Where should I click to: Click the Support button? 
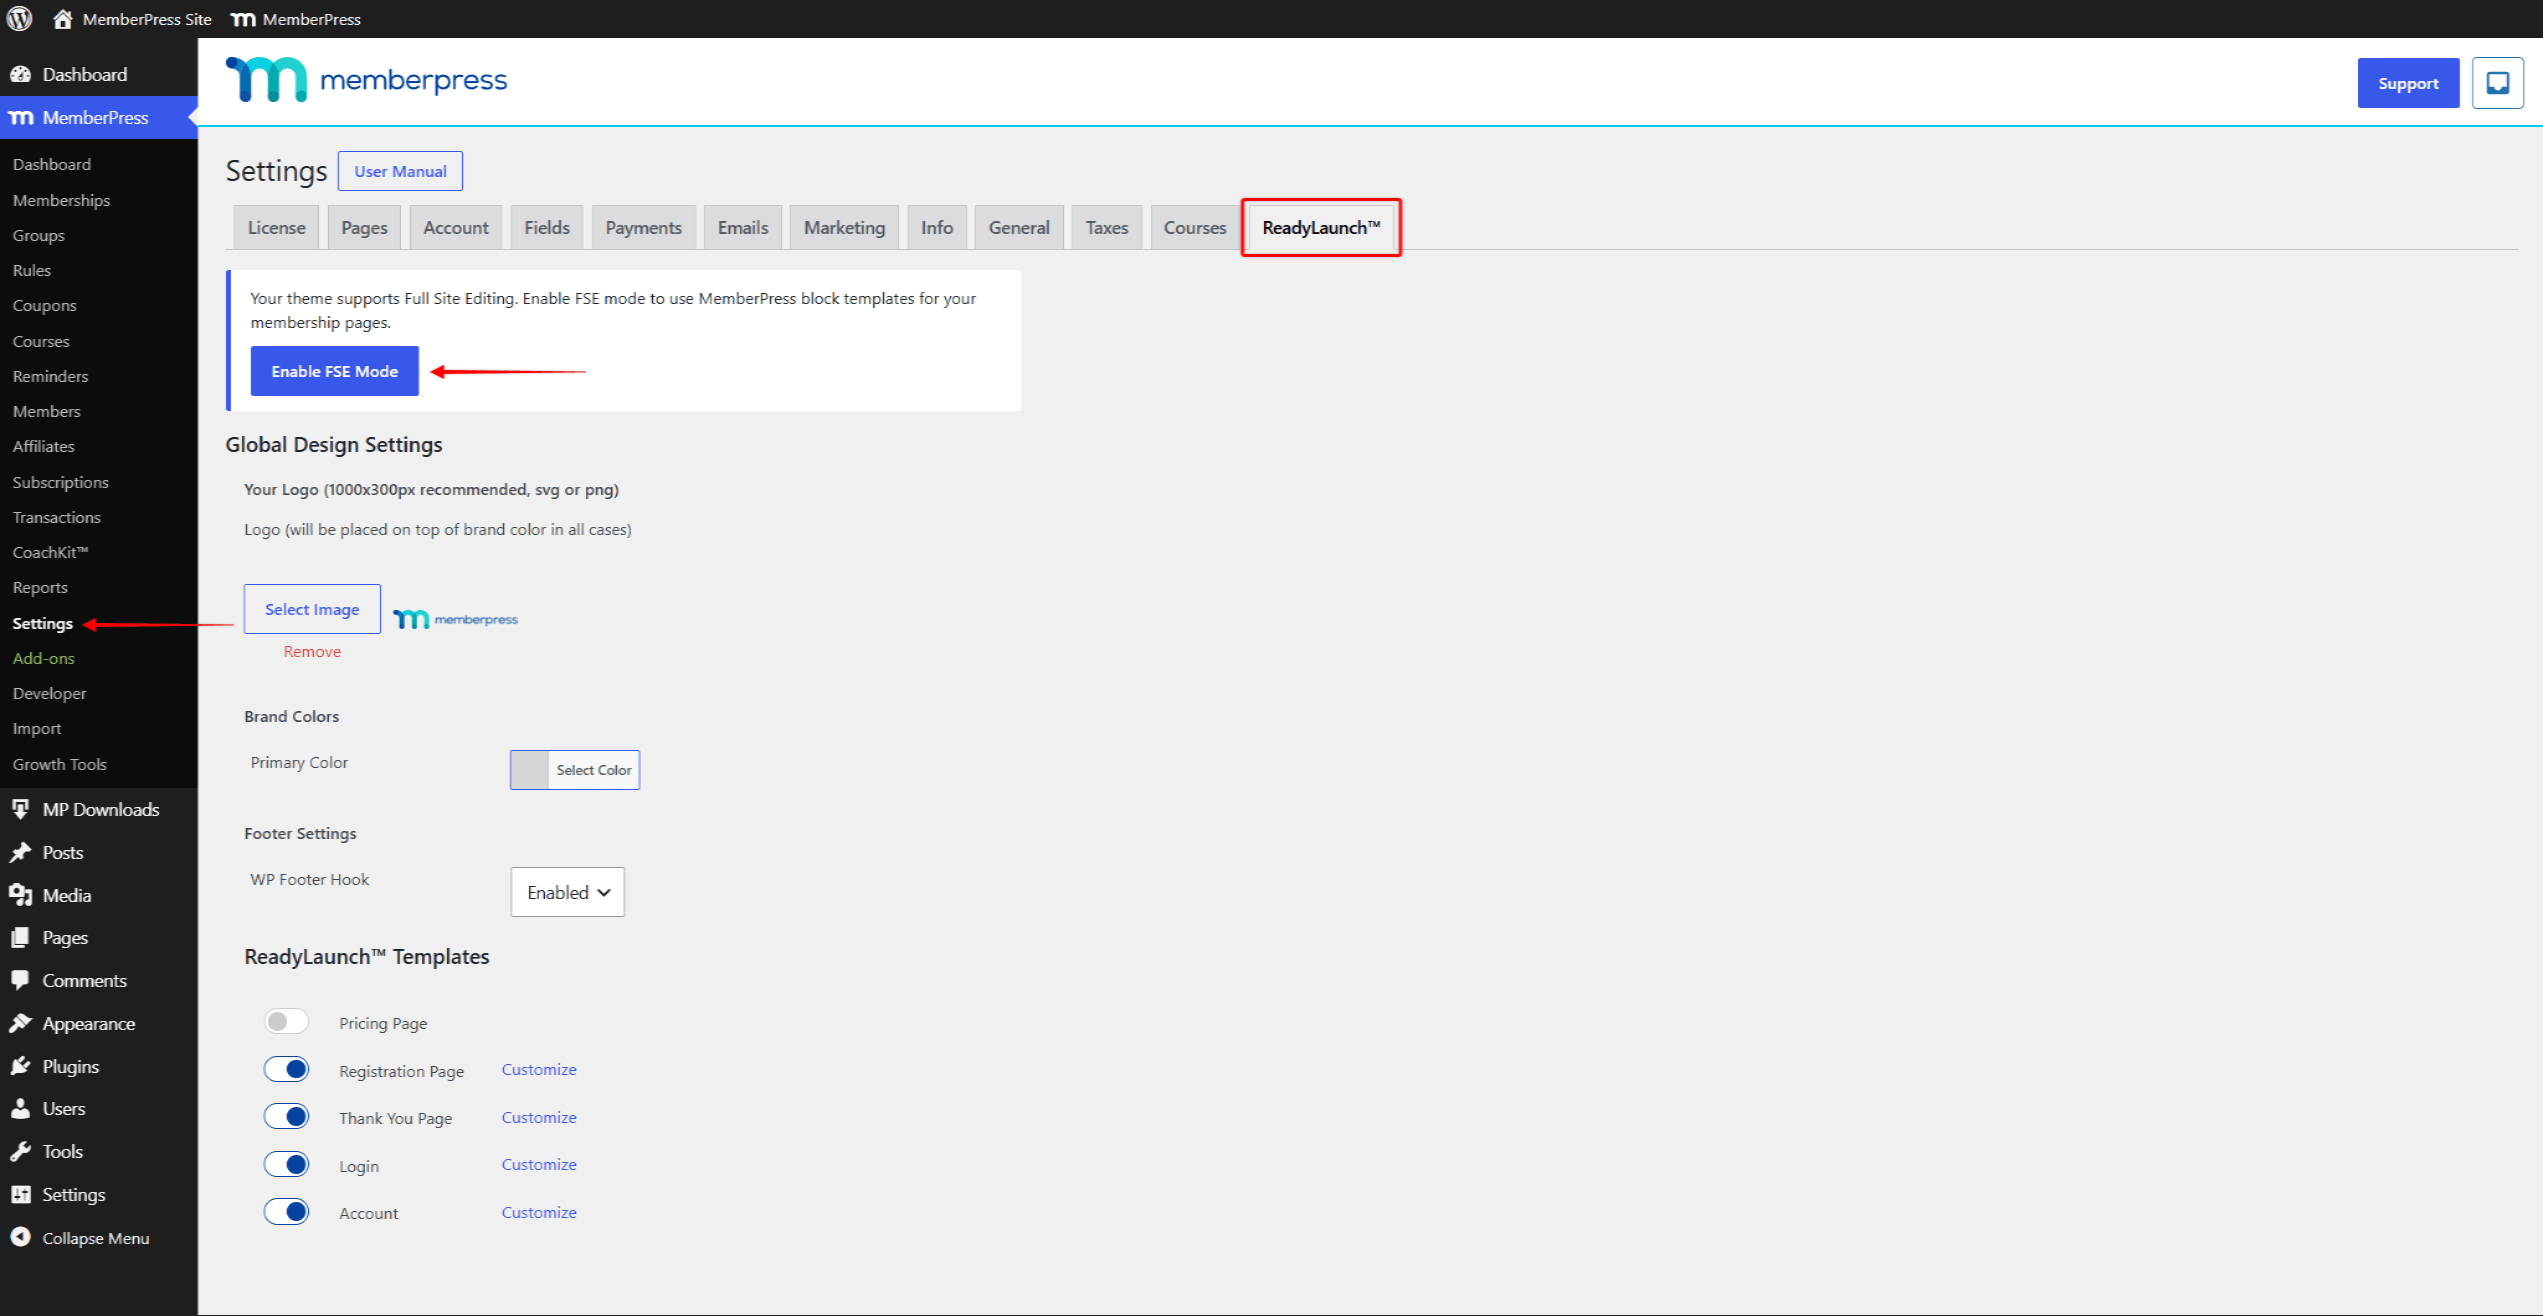tap(2408, 83)
